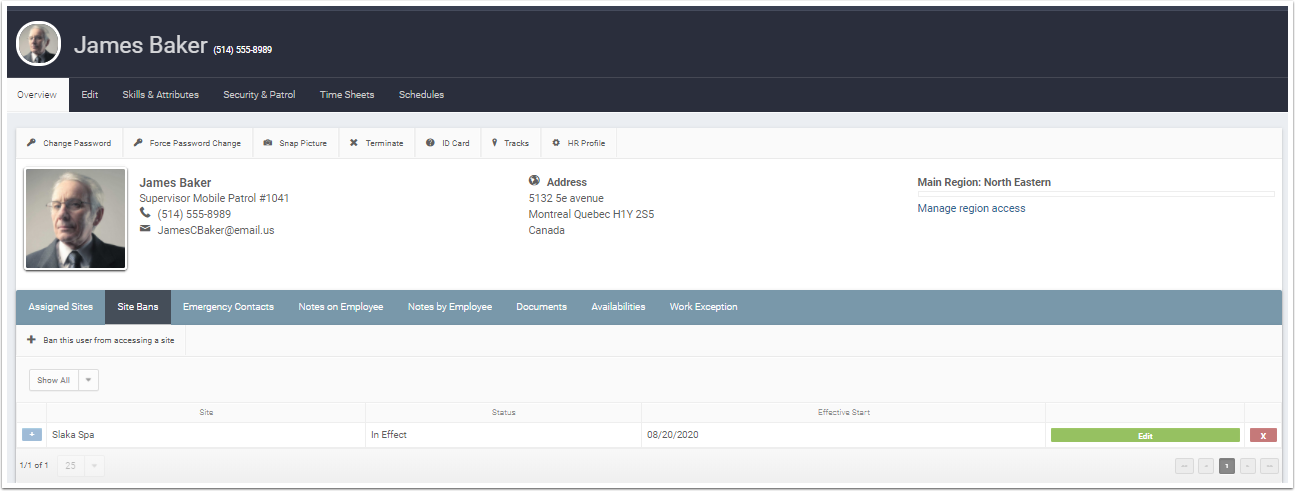Open the Availabilities tab
Screen dimensions: 1295x491
(x=618, y=307)
